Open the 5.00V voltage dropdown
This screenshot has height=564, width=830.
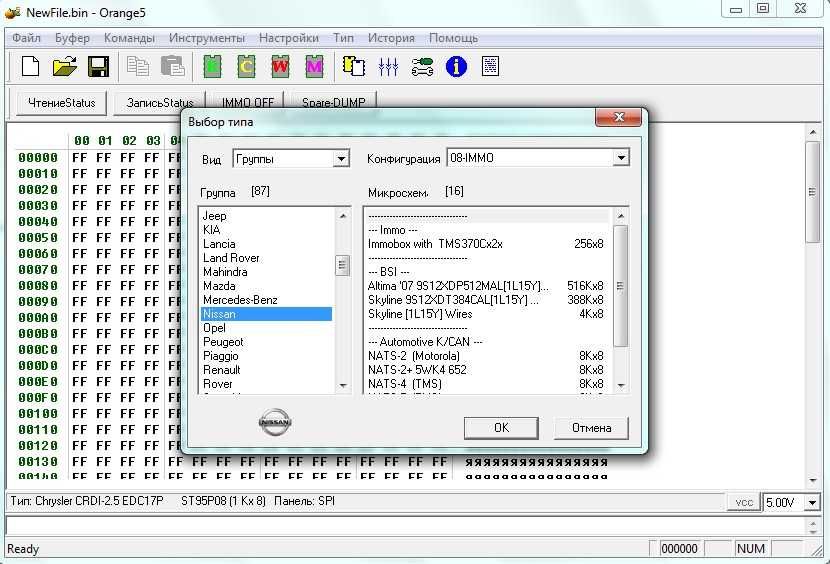(x=812, y=502)
